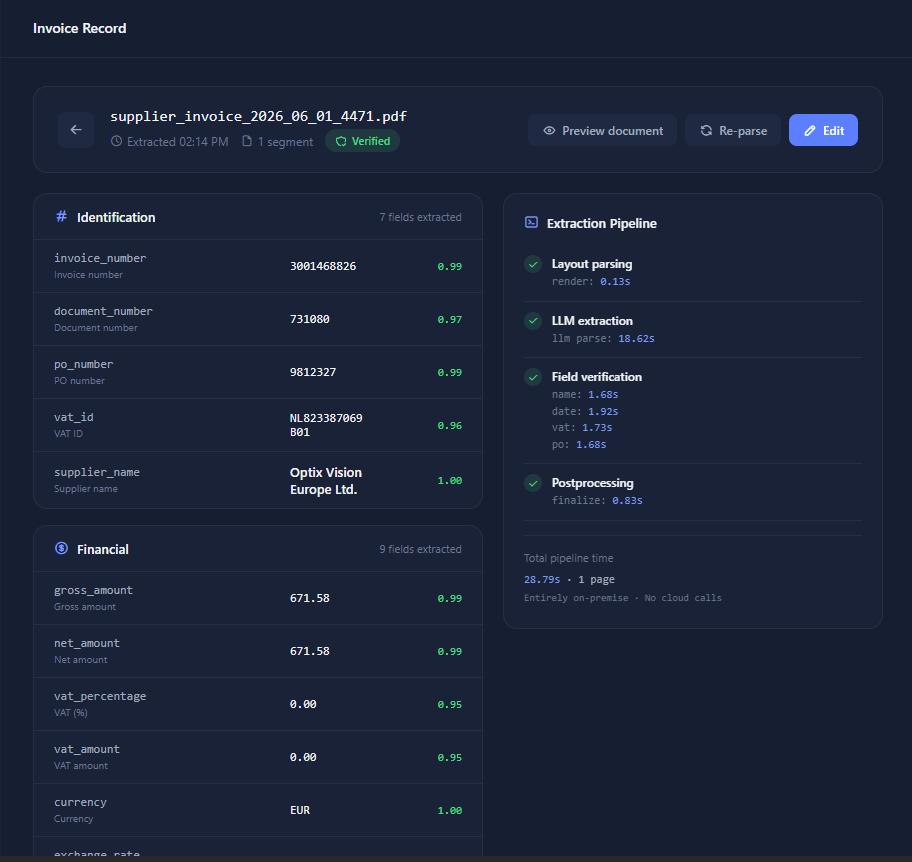This screenshot has width=912, height=862.
Task: Select document number value 731080
Action: (x=309, y=319)
